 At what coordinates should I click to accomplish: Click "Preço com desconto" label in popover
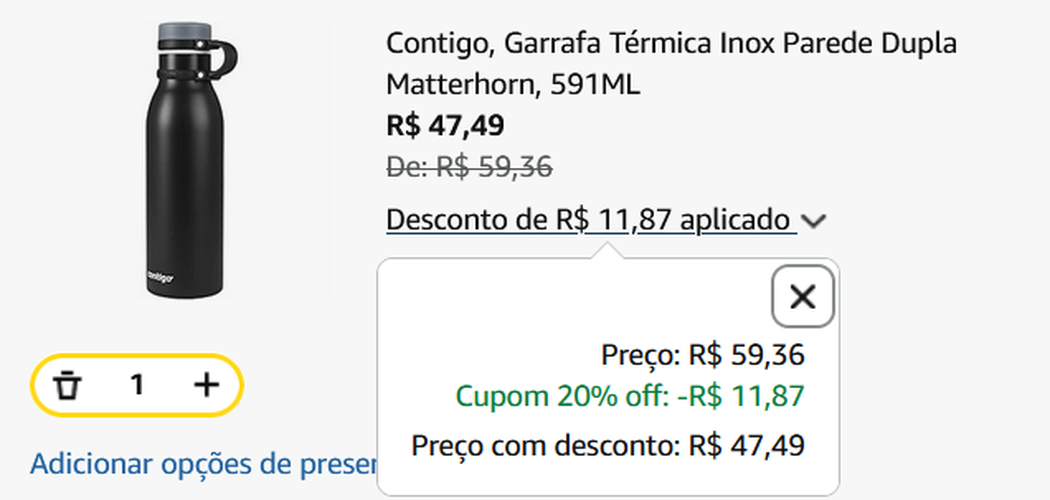(x=546, y=445)
